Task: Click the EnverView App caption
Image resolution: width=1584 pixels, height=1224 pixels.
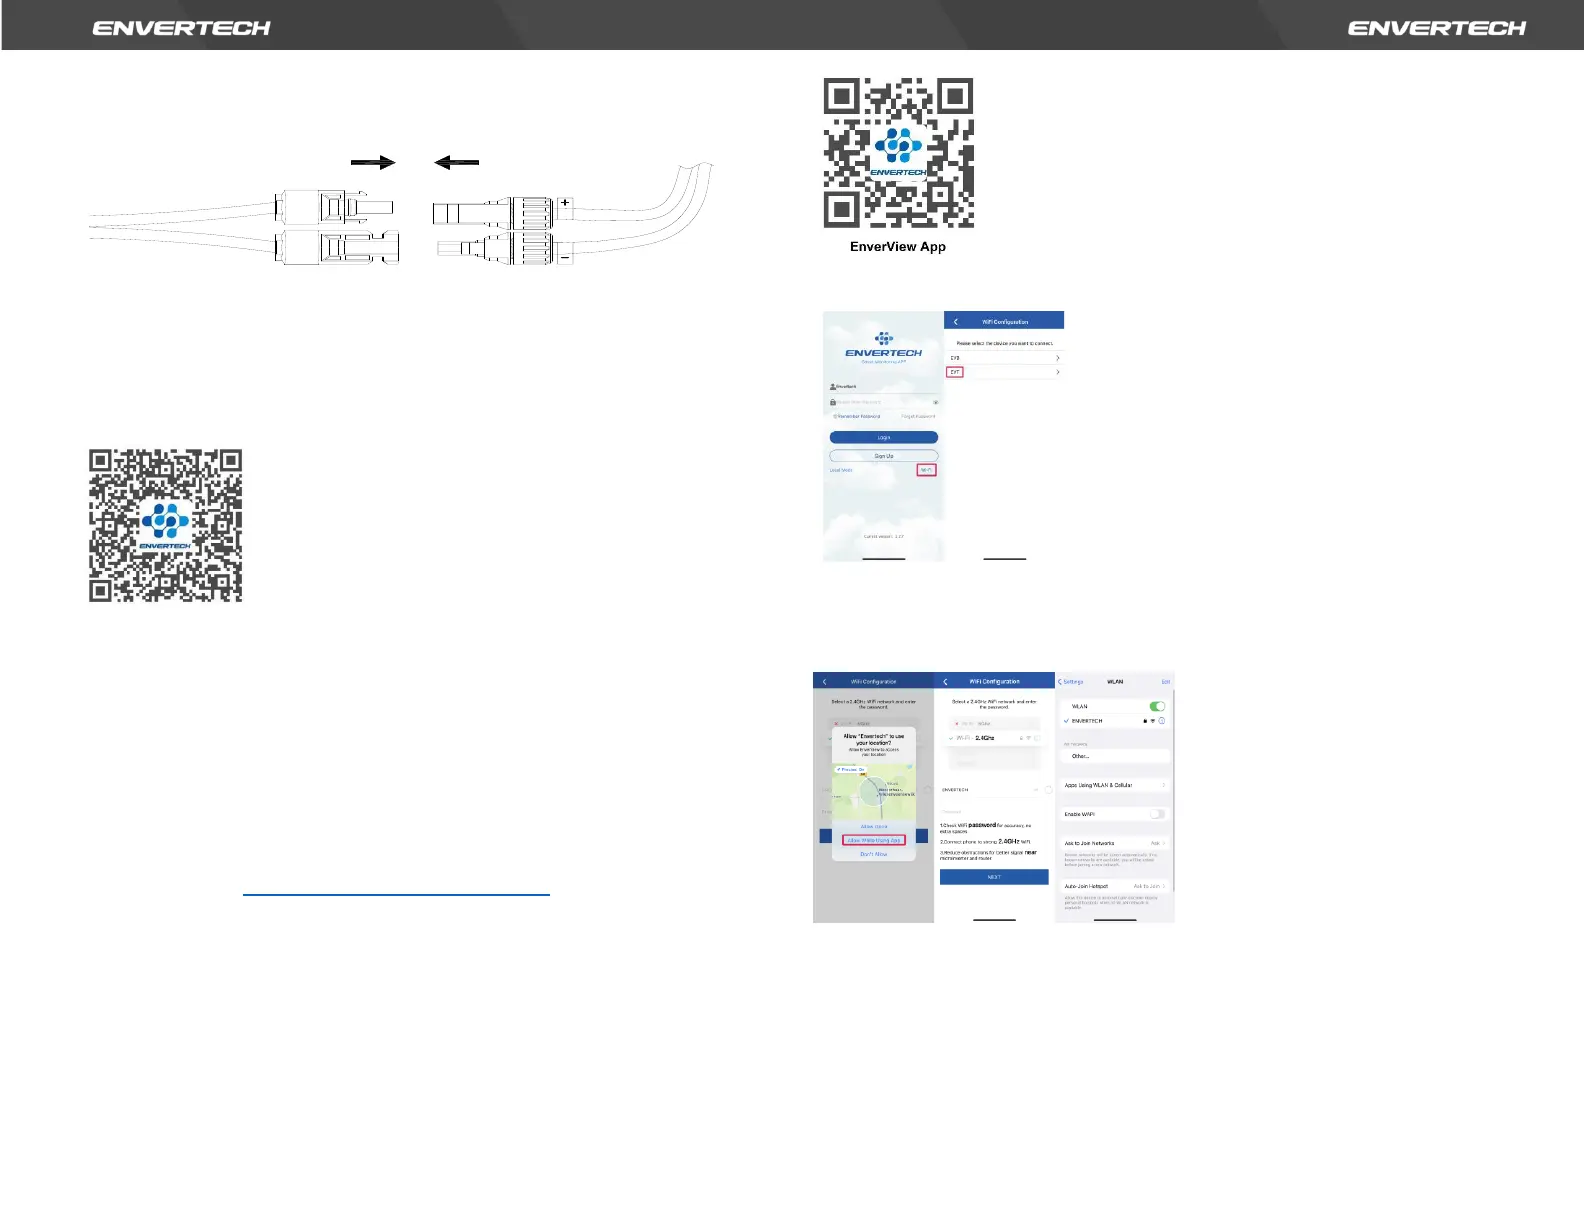Action: point(898,247)
